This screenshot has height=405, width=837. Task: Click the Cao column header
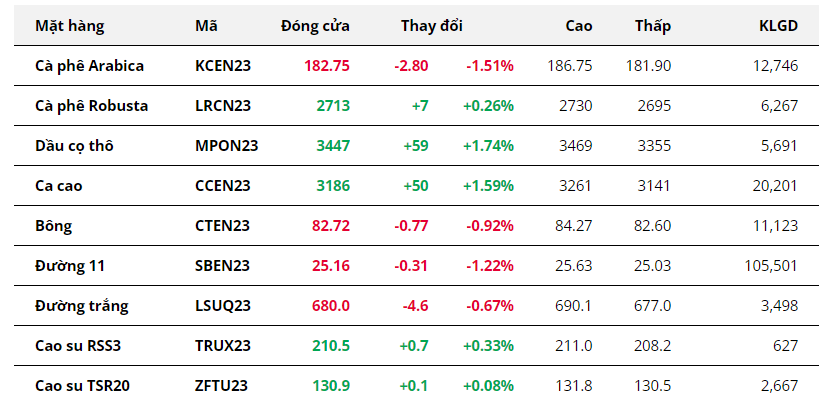(576, 26)
